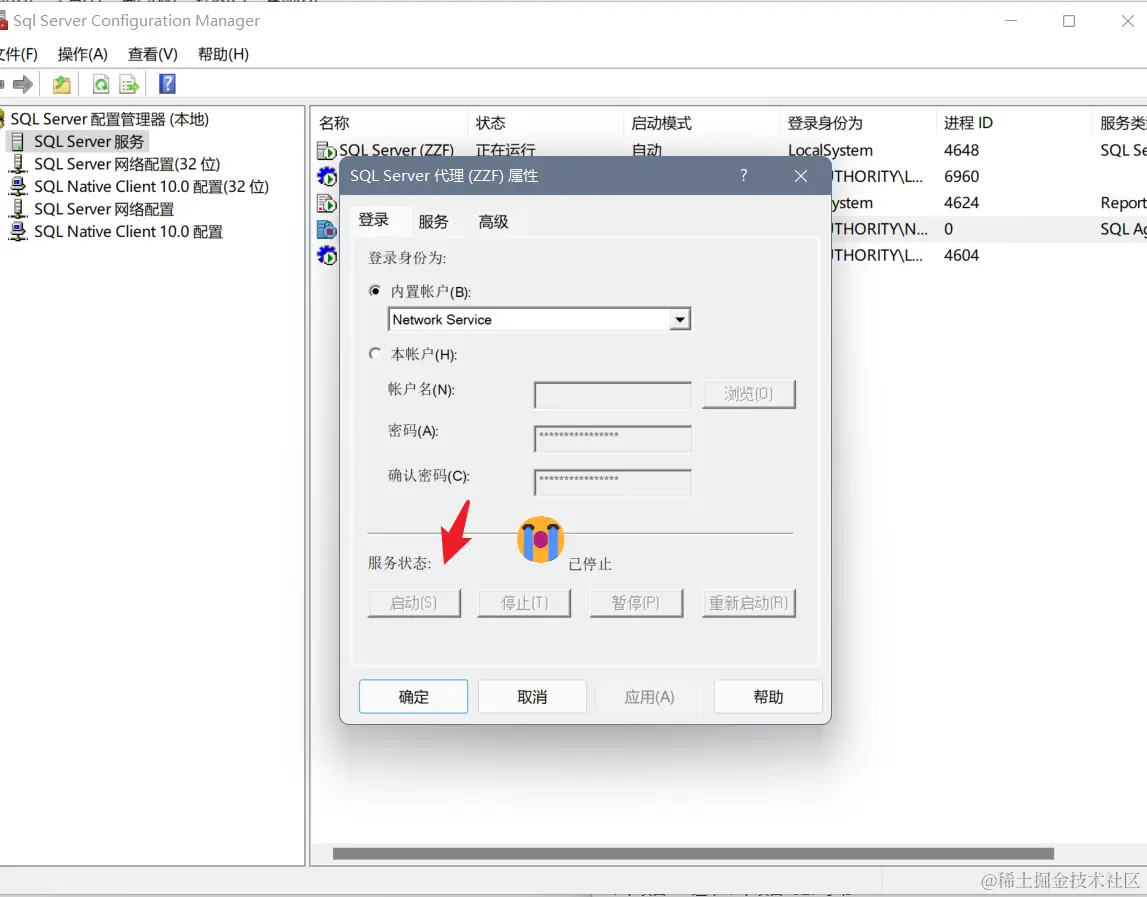Viewport: 1147px width, 897px height.
Task: Click the service icon in process 4624 row
Action: coord(326,203)
